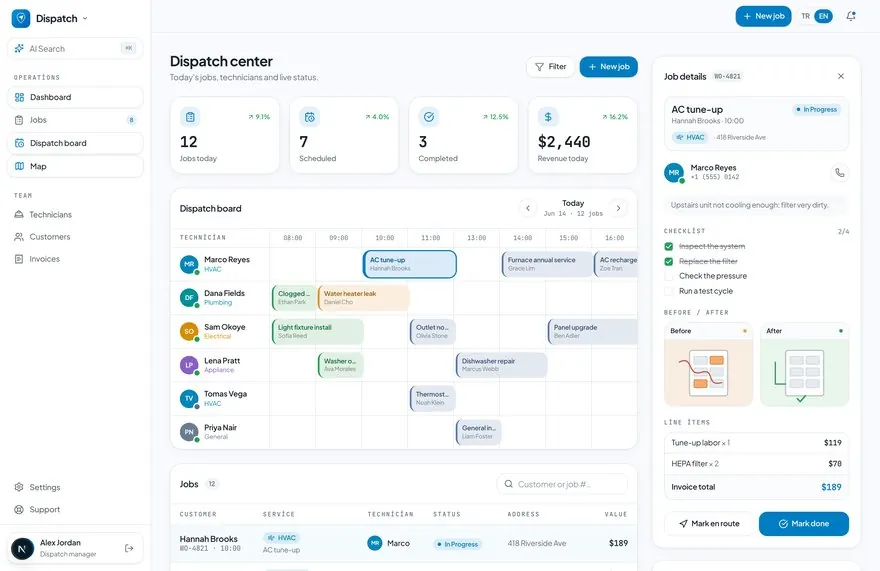Click the Completed checkmark icon

tap(429, 117)
